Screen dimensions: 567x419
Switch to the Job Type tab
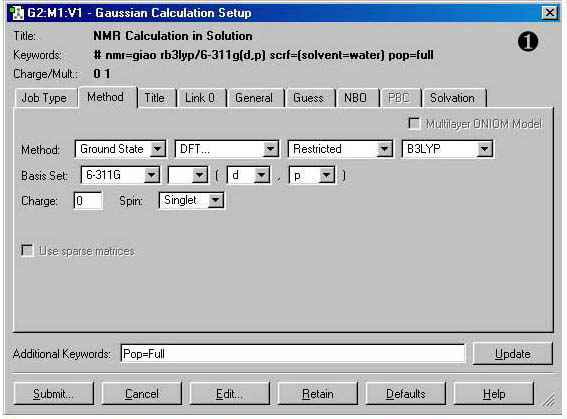point(46,98)
